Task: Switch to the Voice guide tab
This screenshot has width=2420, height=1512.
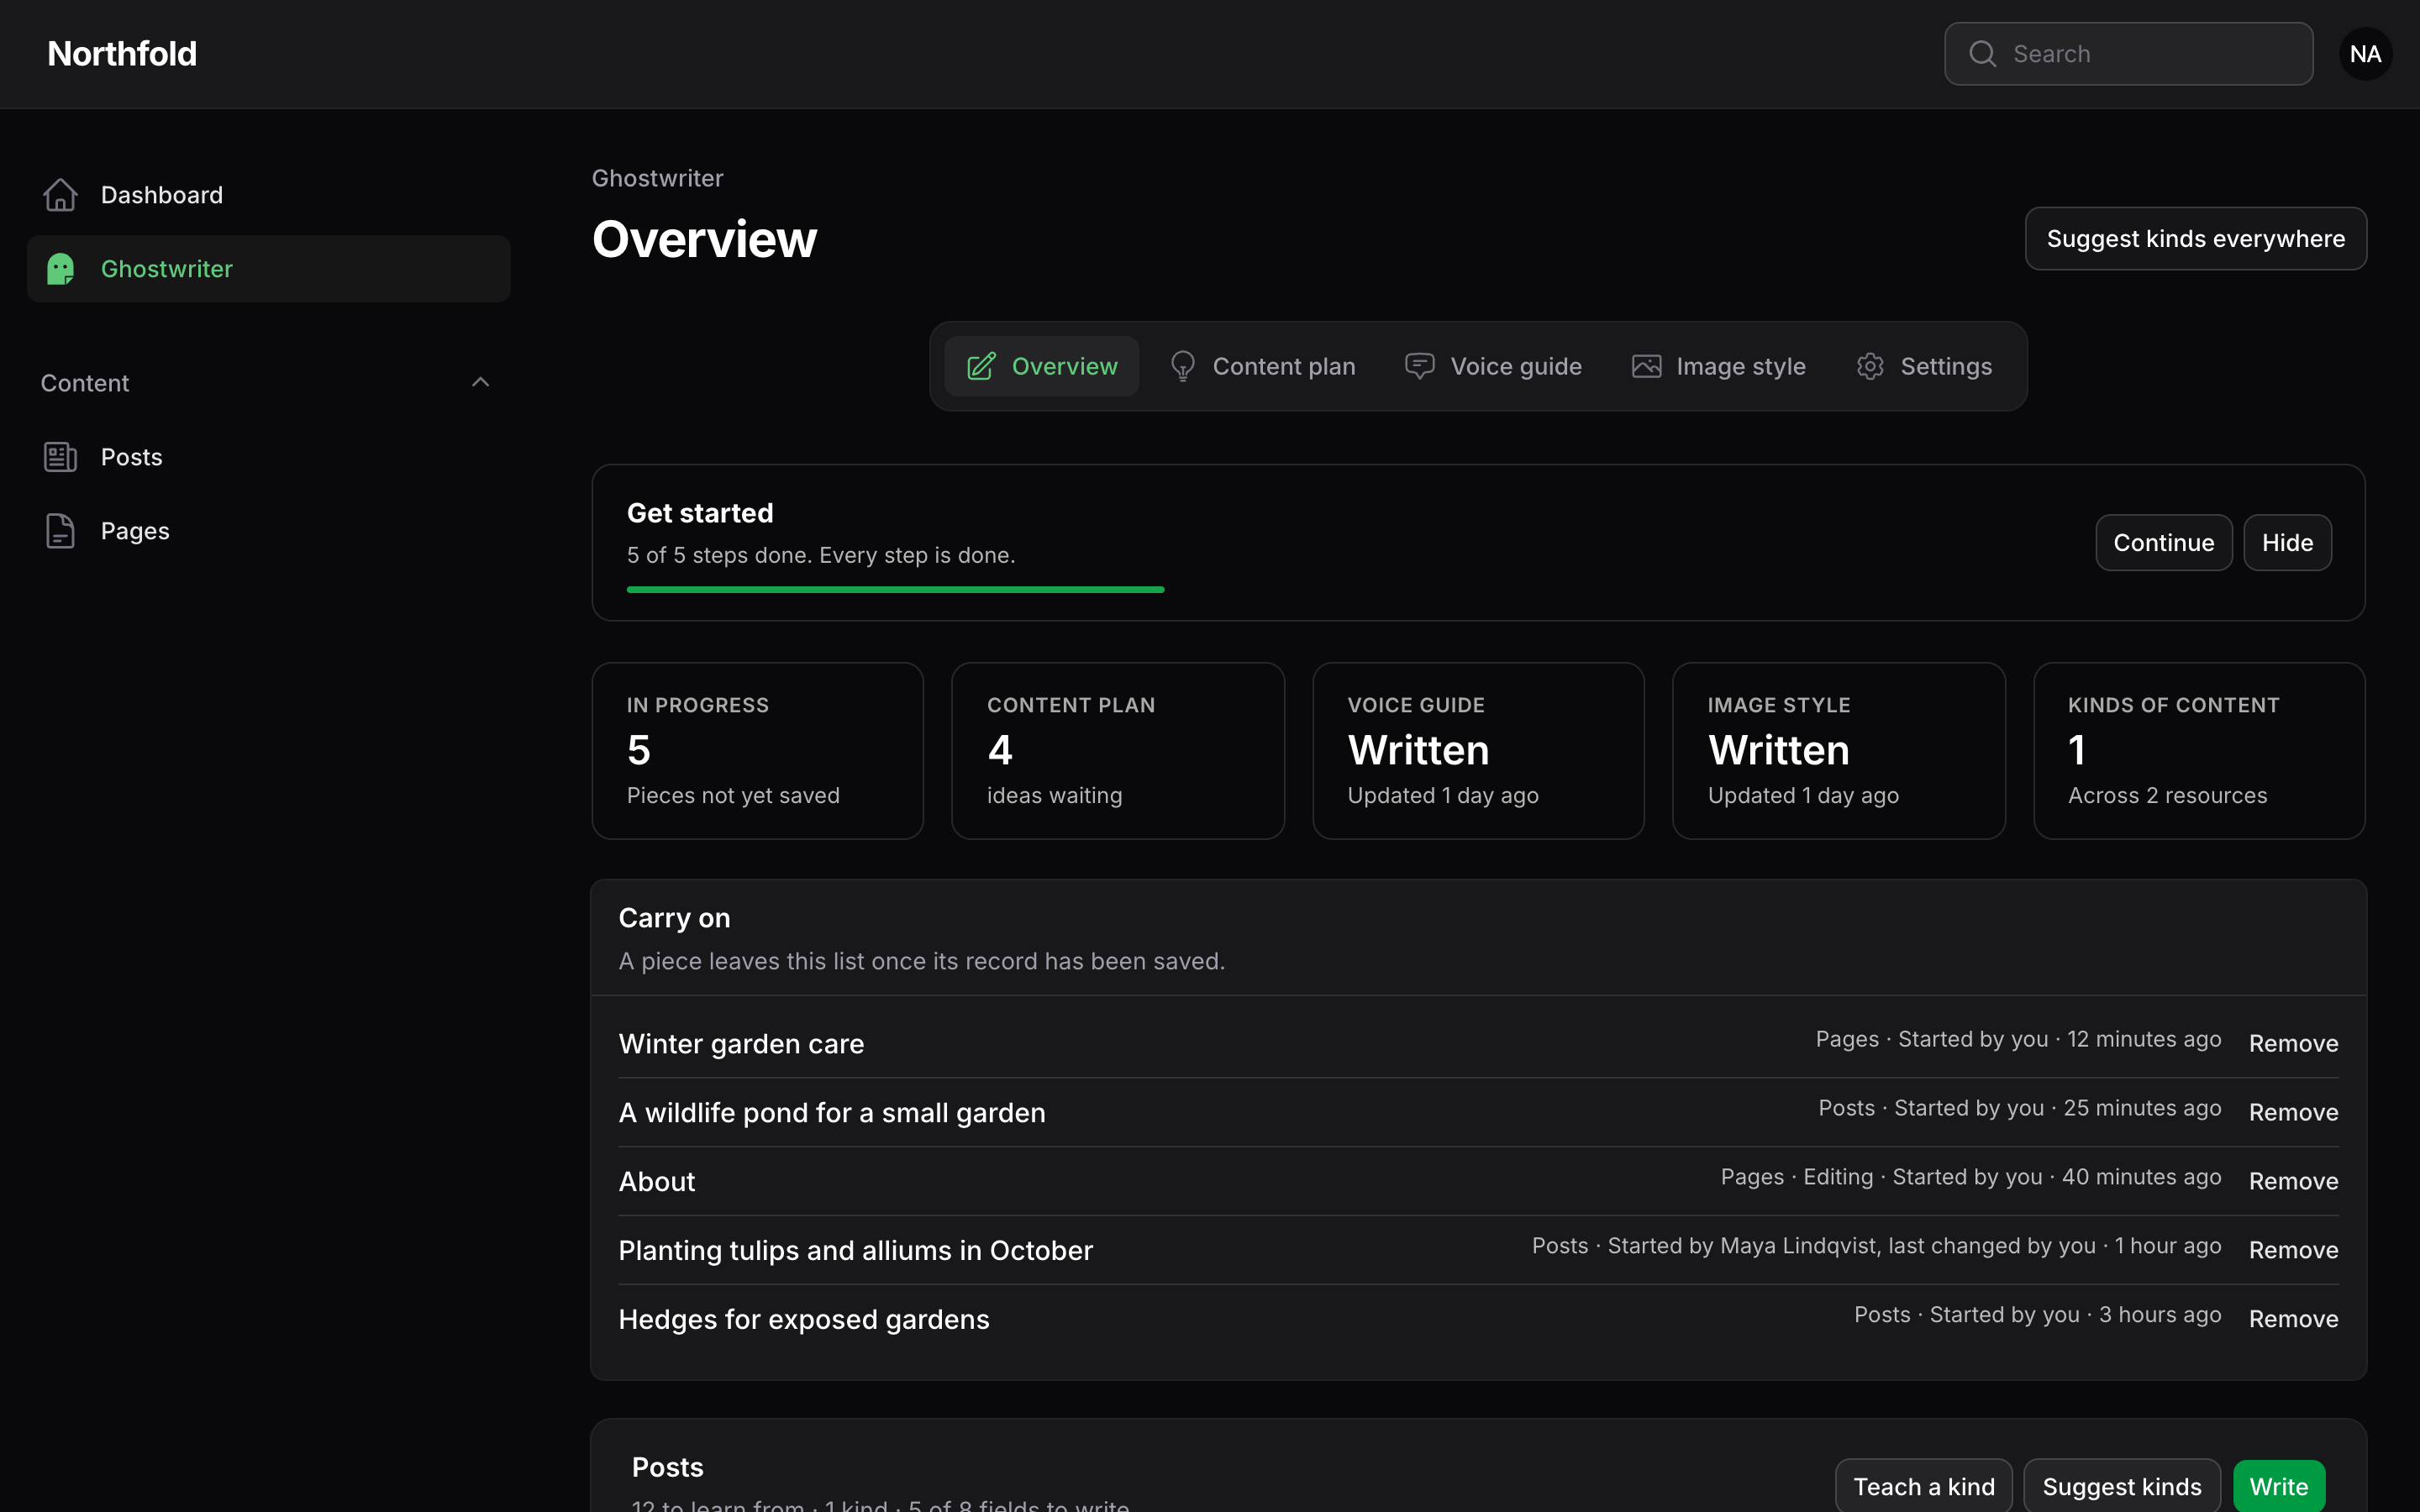Action: 1493,366
